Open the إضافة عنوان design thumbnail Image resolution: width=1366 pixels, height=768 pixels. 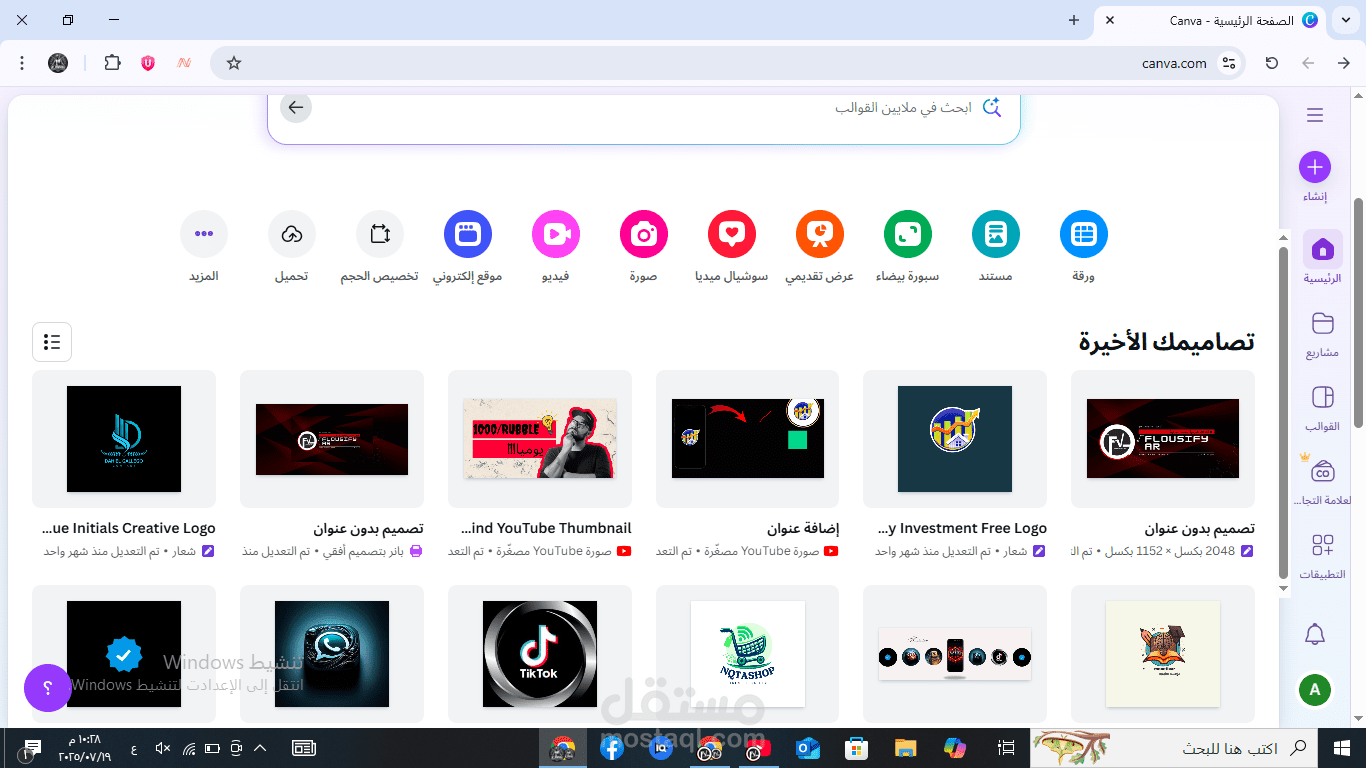(x=748, y=439)
